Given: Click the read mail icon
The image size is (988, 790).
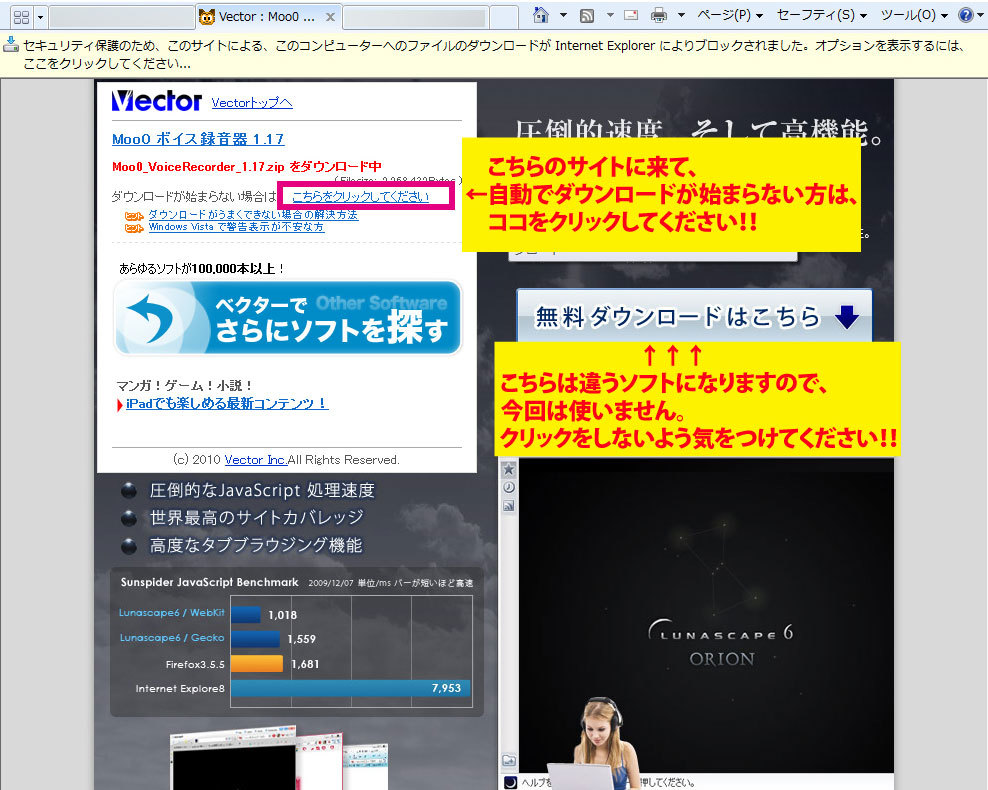Looking at the screenshot, I should click(631, 15).
